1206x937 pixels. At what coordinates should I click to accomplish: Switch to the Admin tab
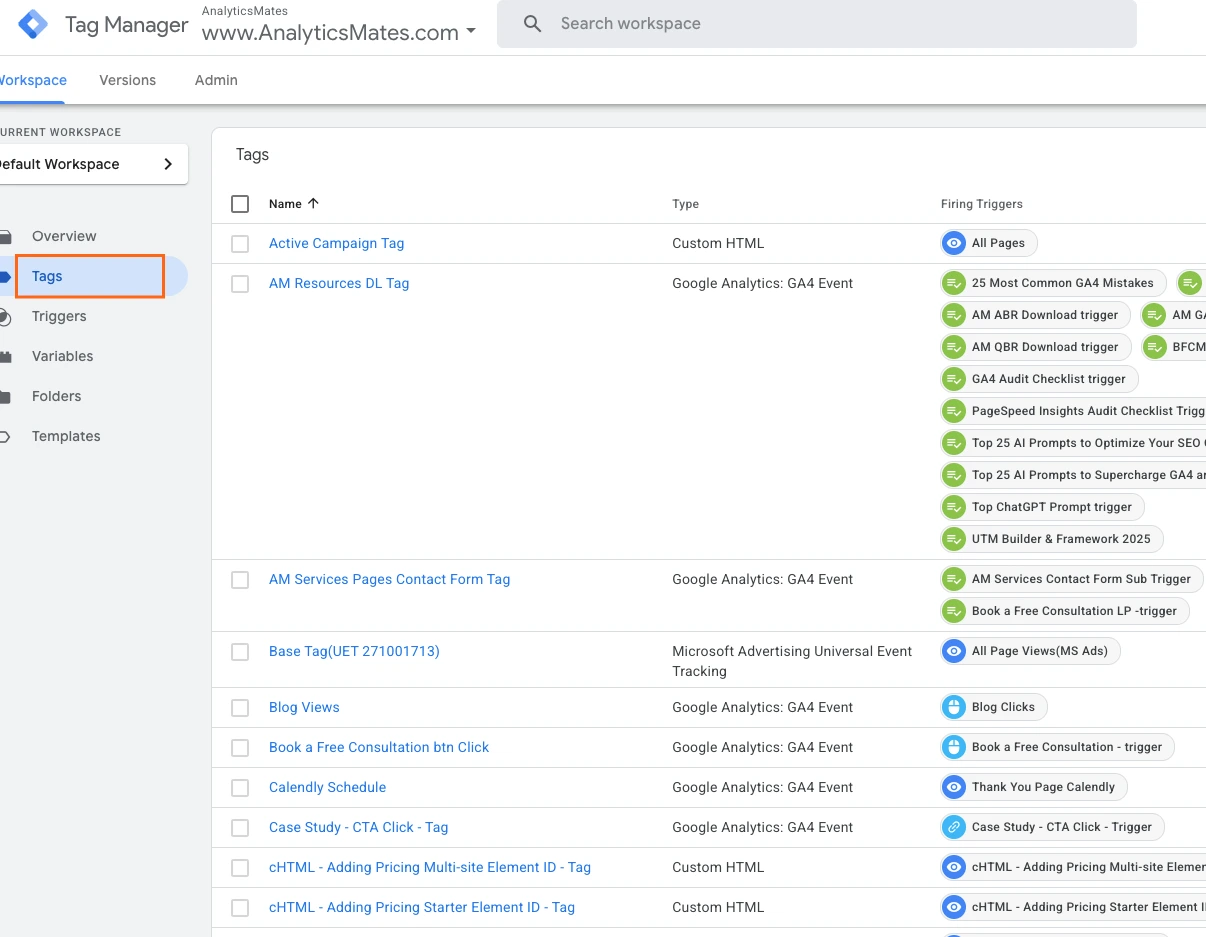click(x=216, y=80)
